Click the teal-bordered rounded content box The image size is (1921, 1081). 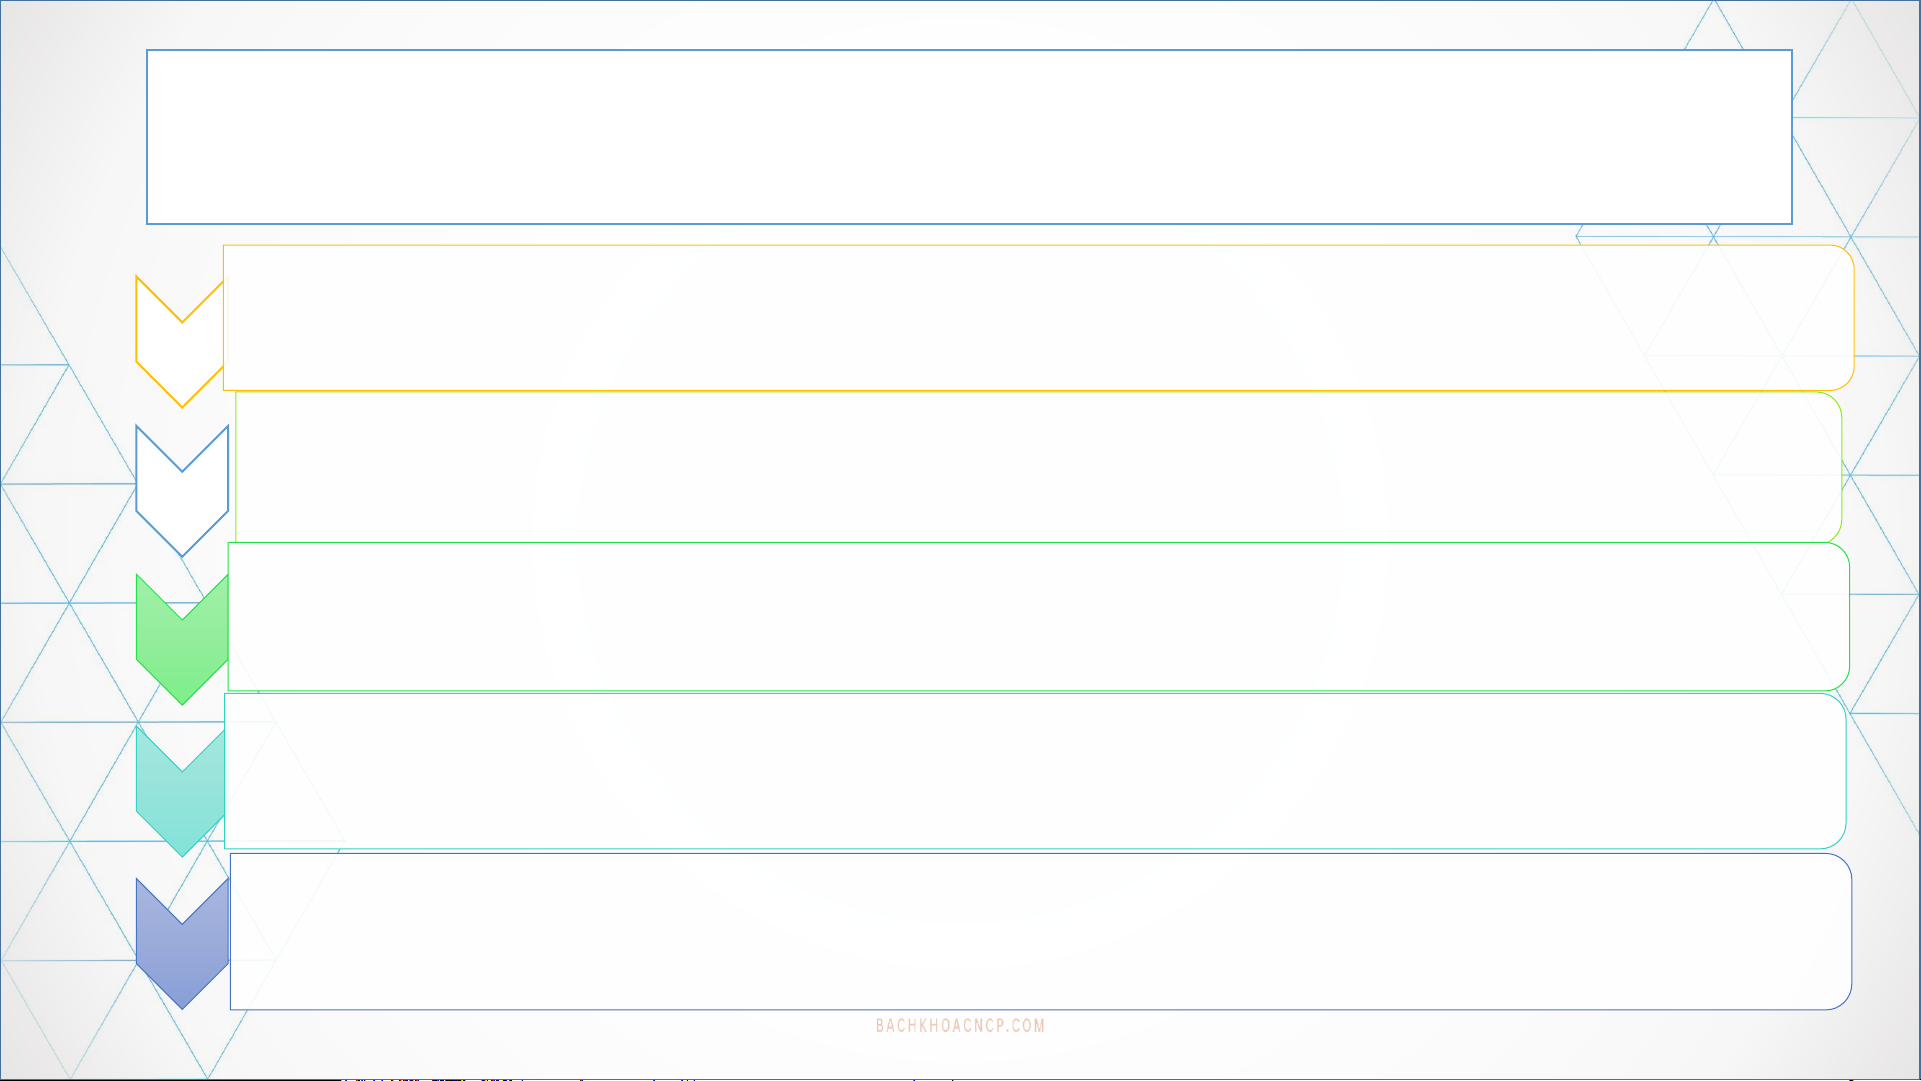click(1035, 771)
